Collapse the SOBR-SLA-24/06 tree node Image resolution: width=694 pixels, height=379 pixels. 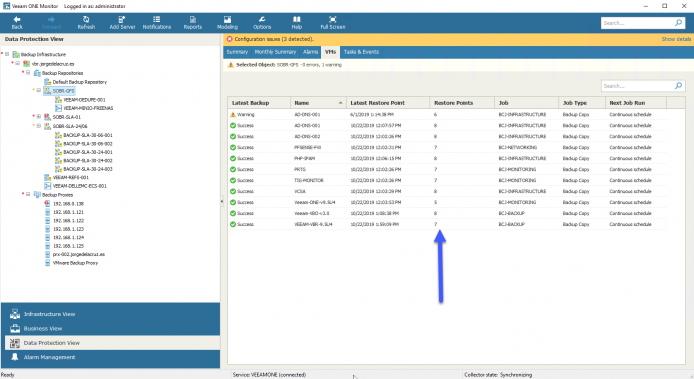point(39,126)
